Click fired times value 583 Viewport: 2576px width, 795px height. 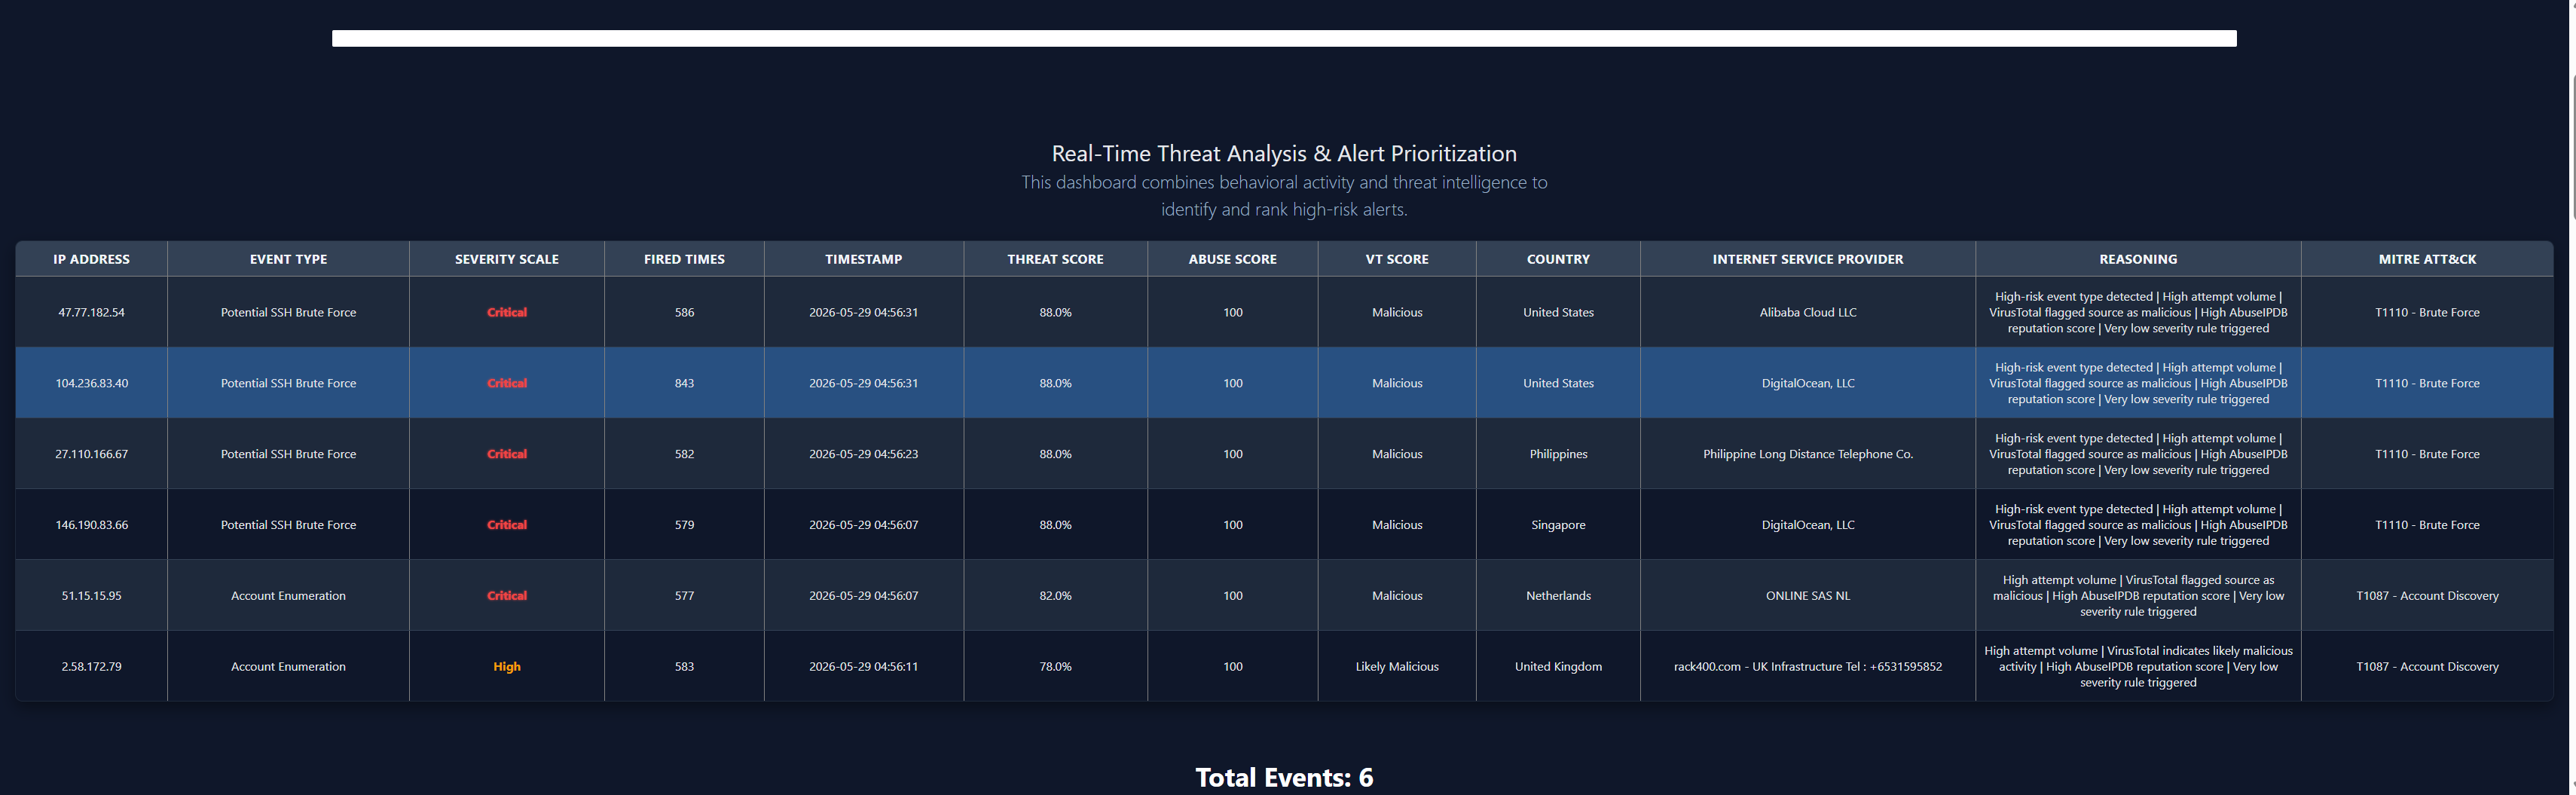(x=684, y=667)
